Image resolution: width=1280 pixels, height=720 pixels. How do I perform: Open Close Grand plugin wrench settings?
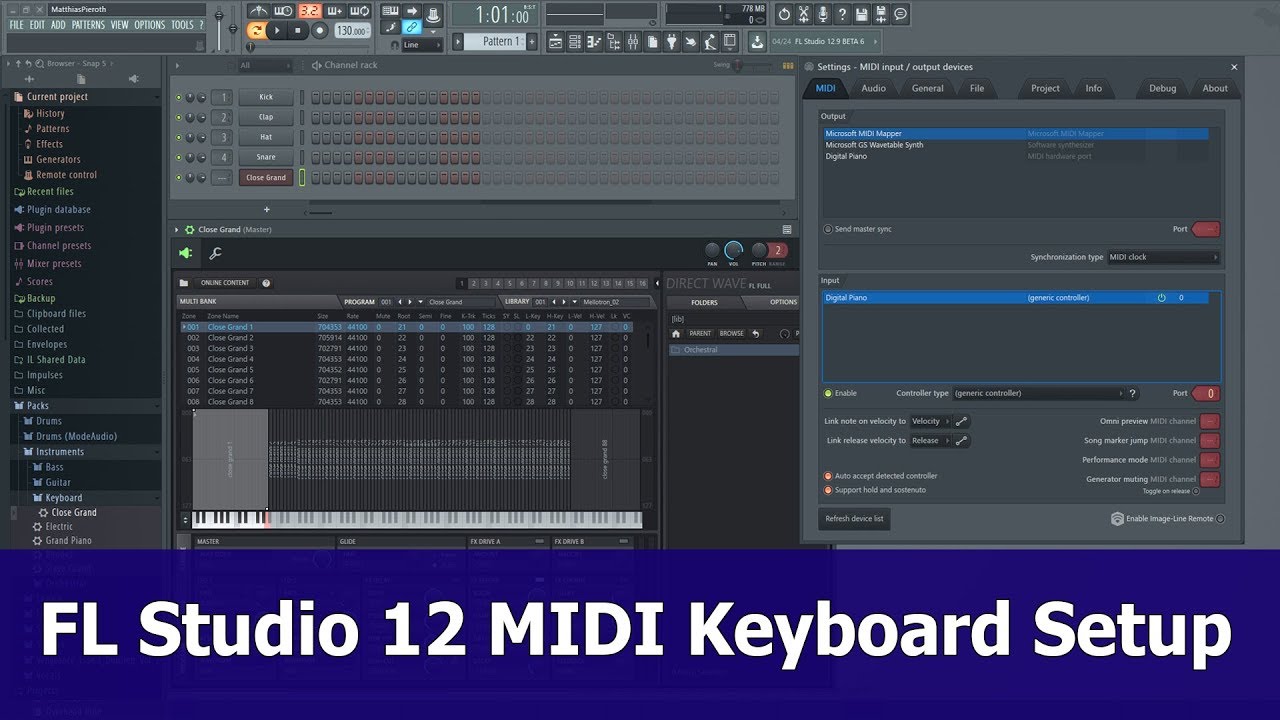point(214,254)
